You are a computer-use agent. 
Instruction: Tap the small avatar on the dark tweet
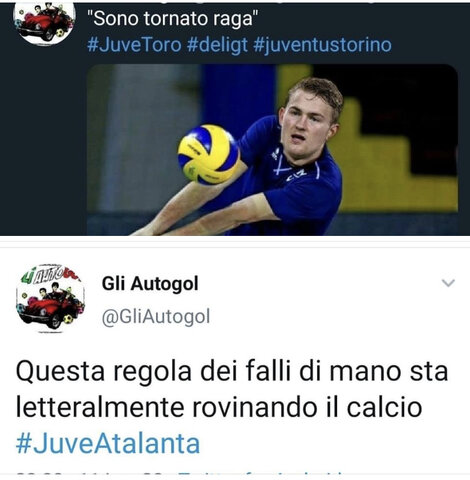pyautogui.click(x=45, y=22)
